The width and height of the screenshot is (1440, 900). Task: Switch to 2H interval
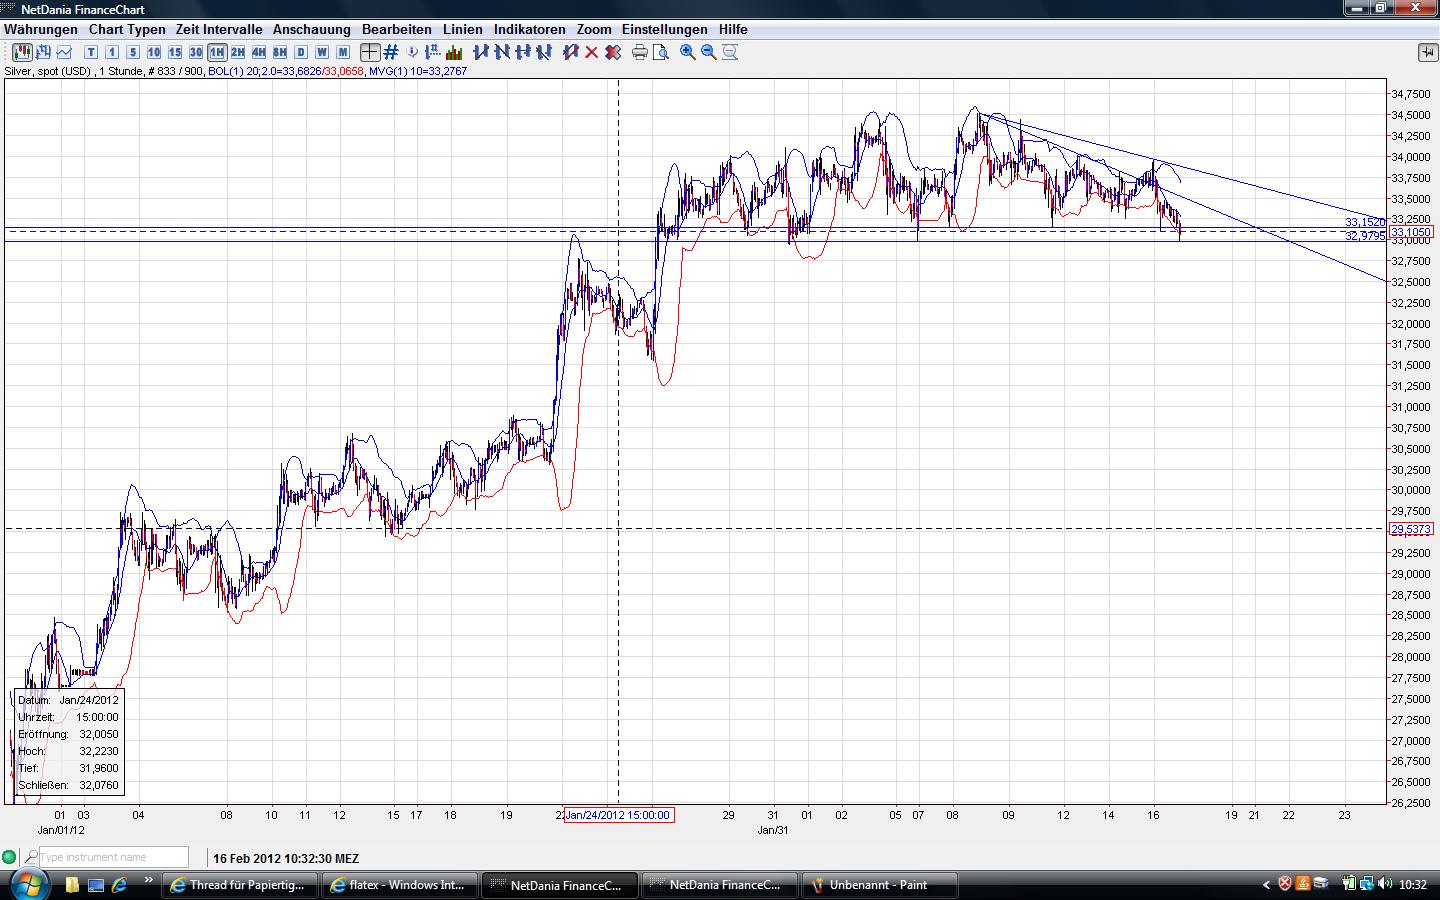pyautogui.click(x=238, y=52)
